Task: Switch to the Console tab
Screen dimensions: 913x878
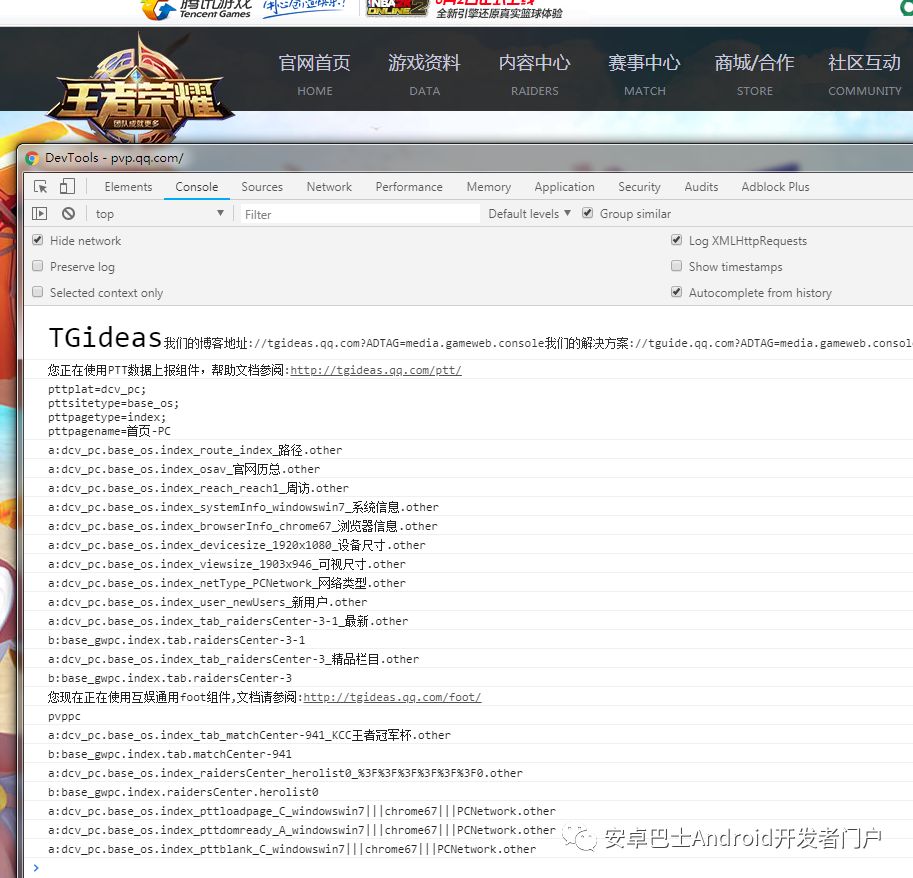Action: pyautogui.click(x=197, y=187)
